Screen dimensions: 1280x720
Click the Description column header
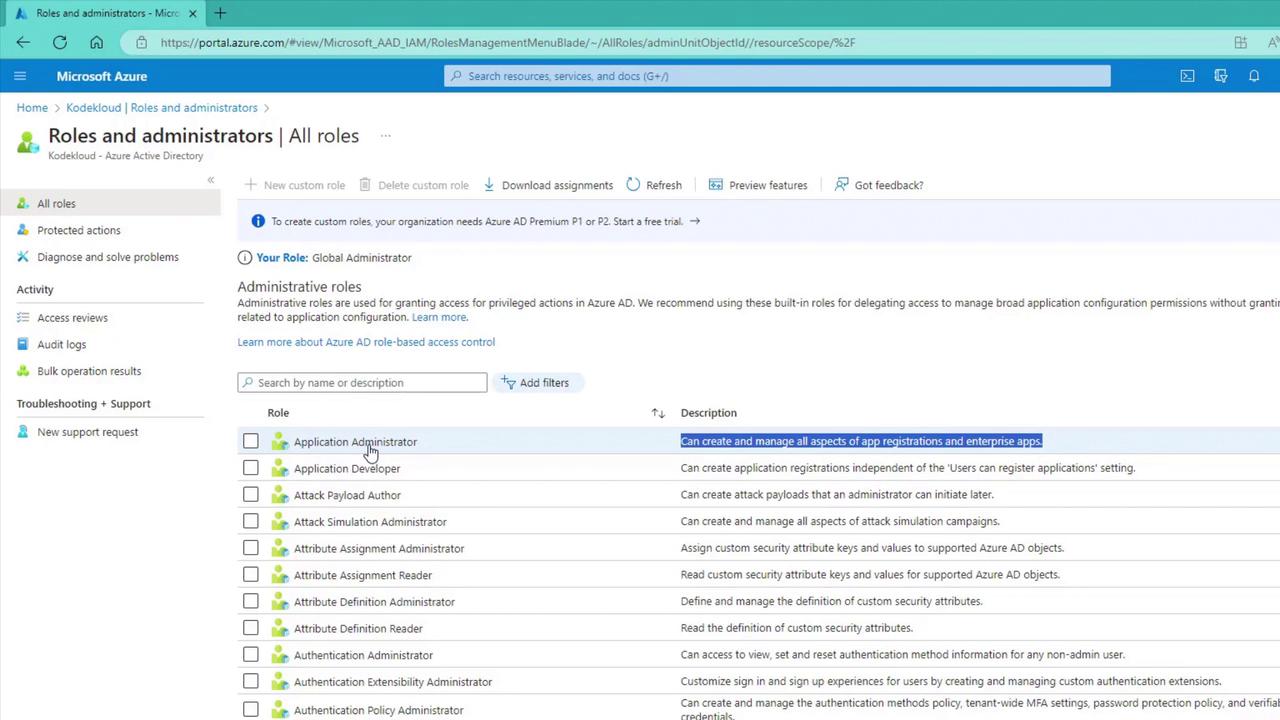click(x=709, y=413)
